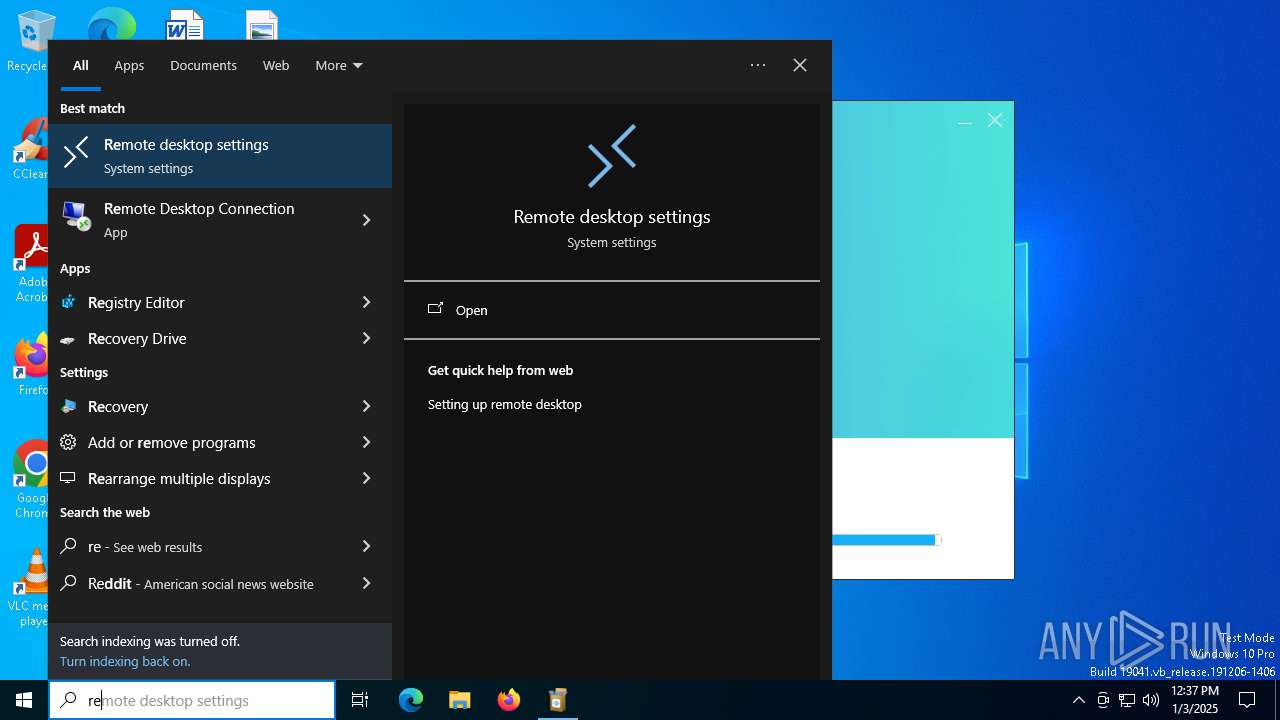The width and height of the screenshot is (1280, 720).
Task: Expand the Registry Editor result arrow
Action: pyautogui.click(x=366, y=302)
